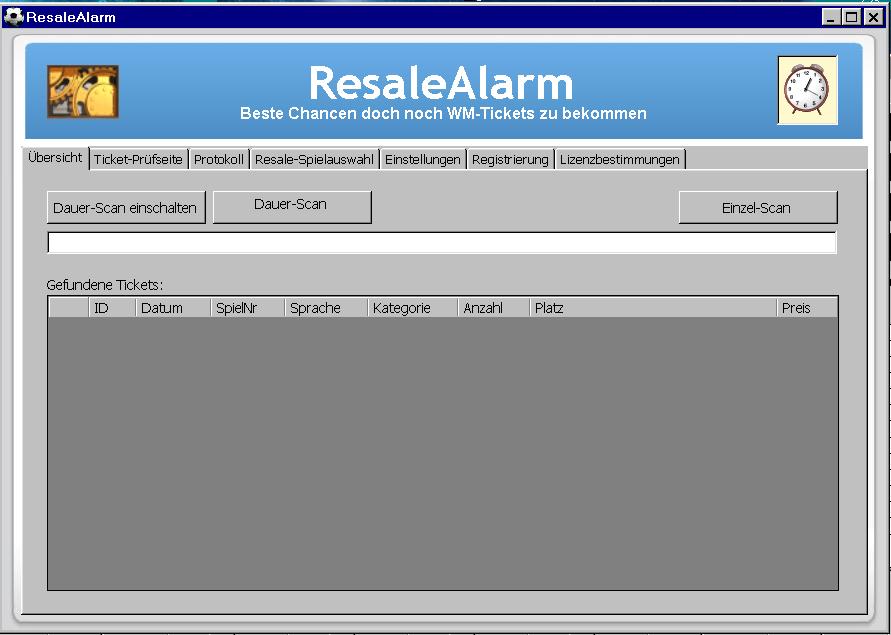The width and height of the screenshot is (891, 635).
Task: Open the Registrierung tab
Action: click(x=510, y=160)
